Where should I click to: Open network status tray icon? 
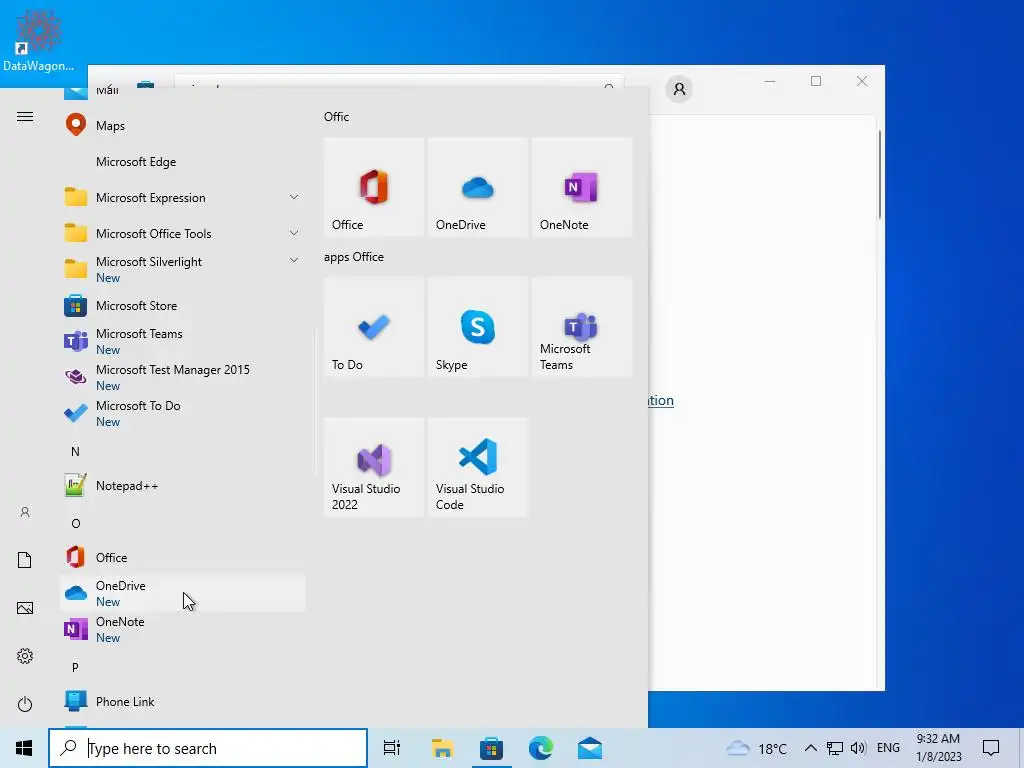(x=835, y=748)
